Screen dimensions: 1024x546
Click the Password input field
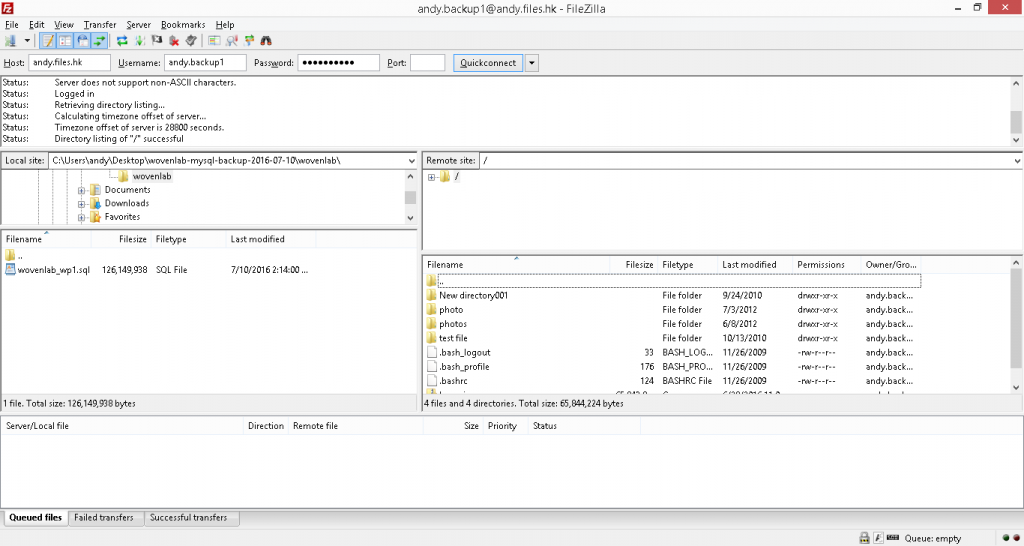pyautogui.click(x=338, y=63)
